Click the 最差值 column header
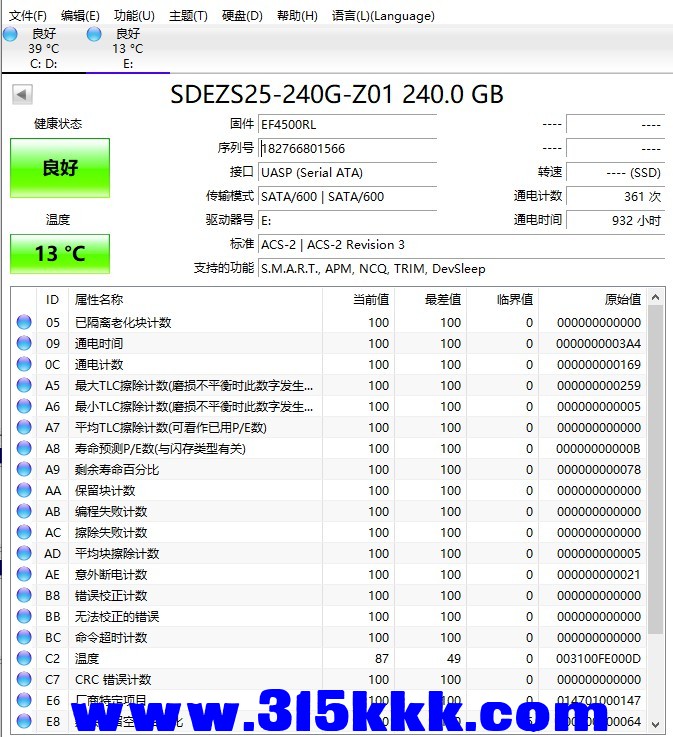The width and height of the screenshot is (673, 737). point(430,299)
